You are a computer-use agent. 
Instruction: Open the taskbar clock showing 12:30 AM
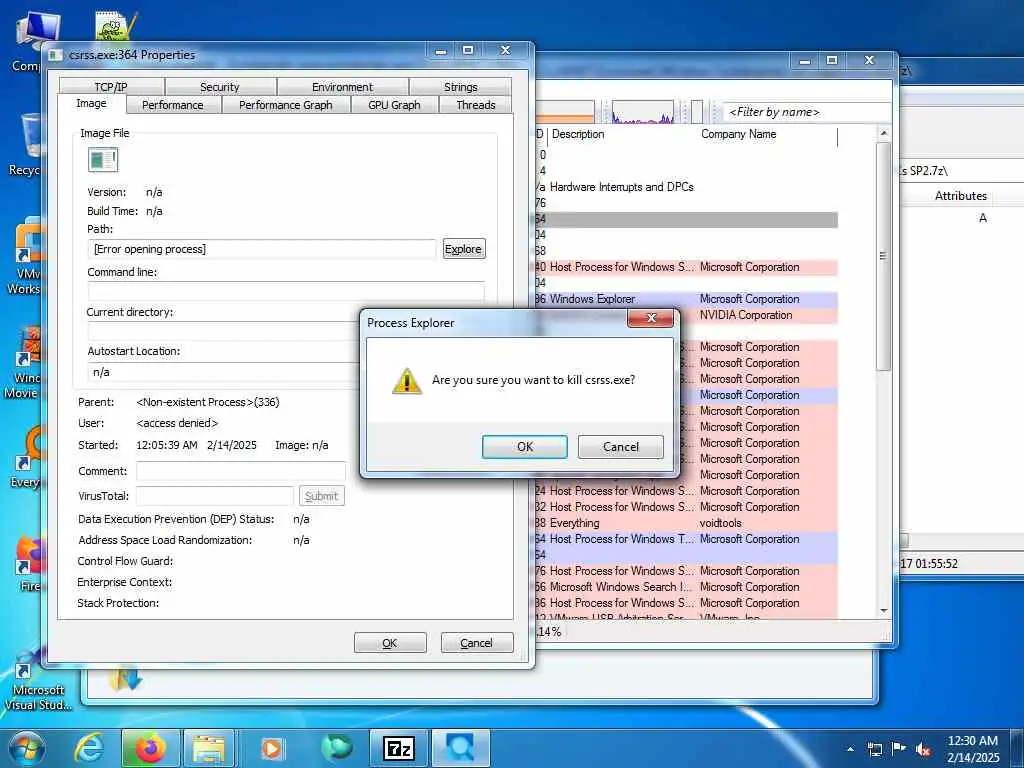[x=972, y=748]
